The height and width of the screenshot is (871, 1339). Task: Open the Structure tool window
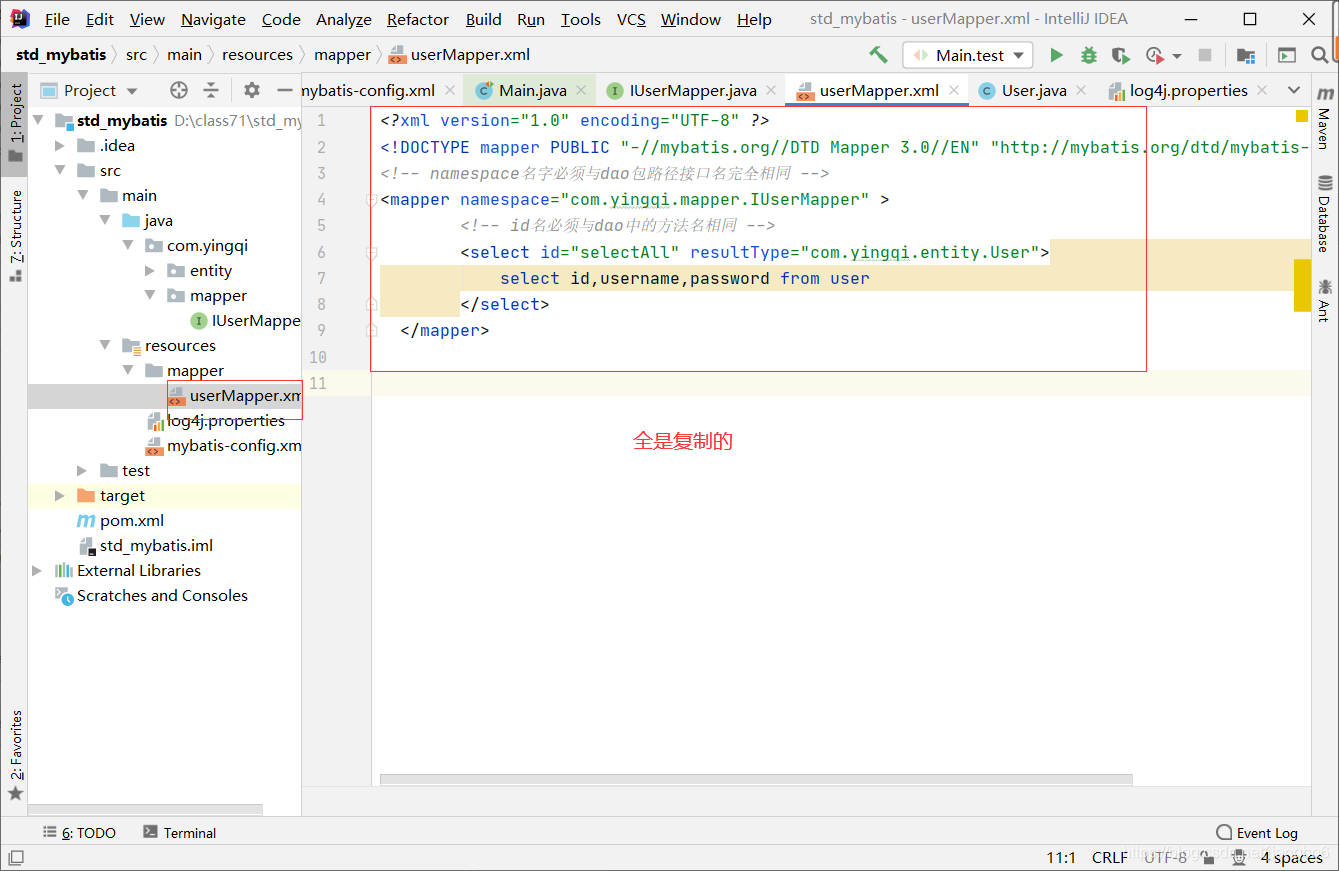[x=14, y=236]
